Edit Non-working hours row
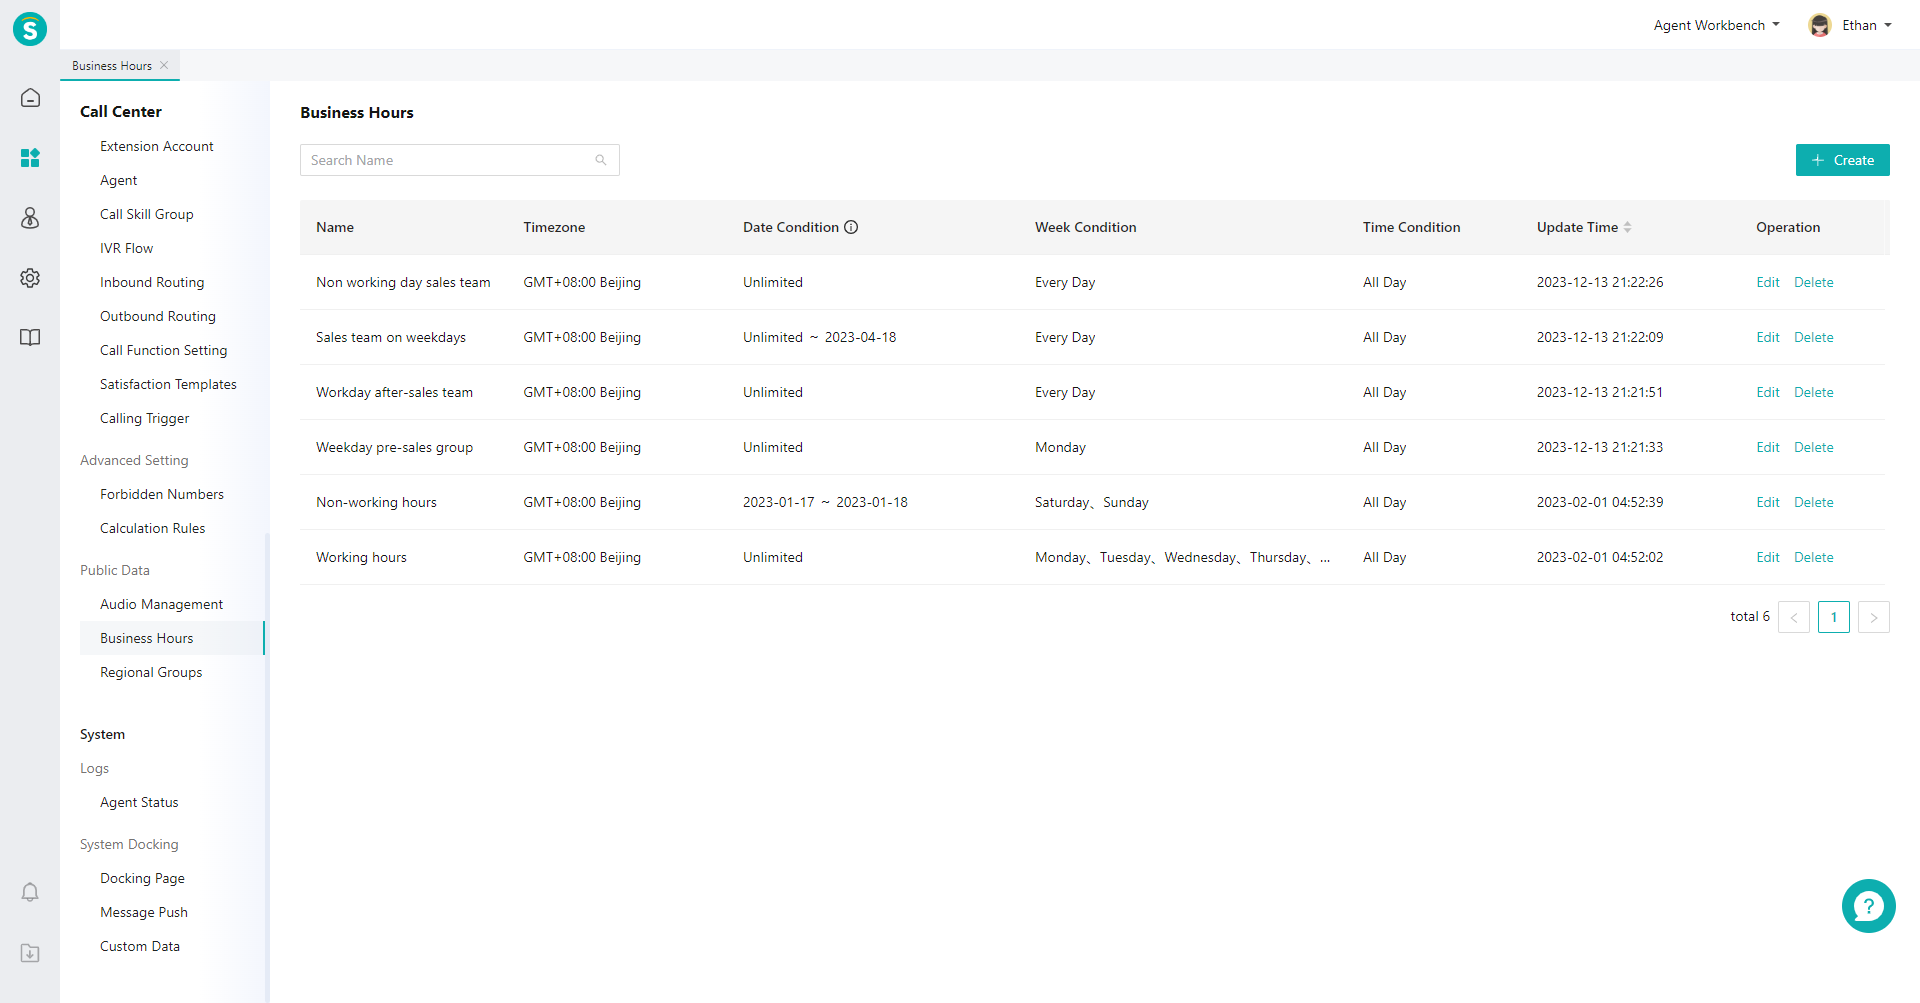 pos(1768,502)
